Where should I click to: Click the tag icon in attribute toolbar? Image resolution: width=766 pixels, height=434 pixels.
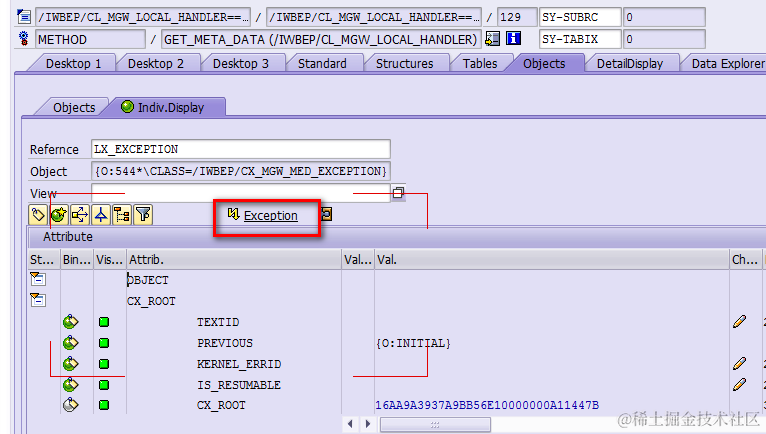(x=39, y=215)
